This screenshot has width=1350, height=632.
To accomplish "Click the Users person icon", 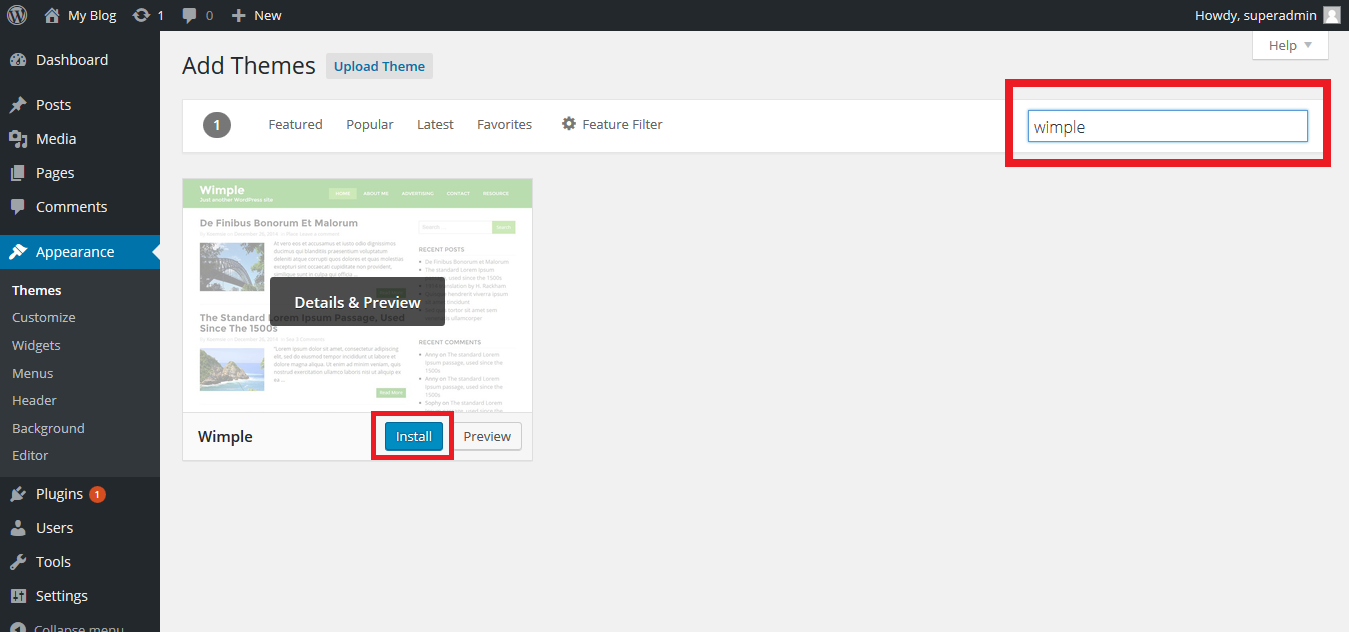I will 18,528.
